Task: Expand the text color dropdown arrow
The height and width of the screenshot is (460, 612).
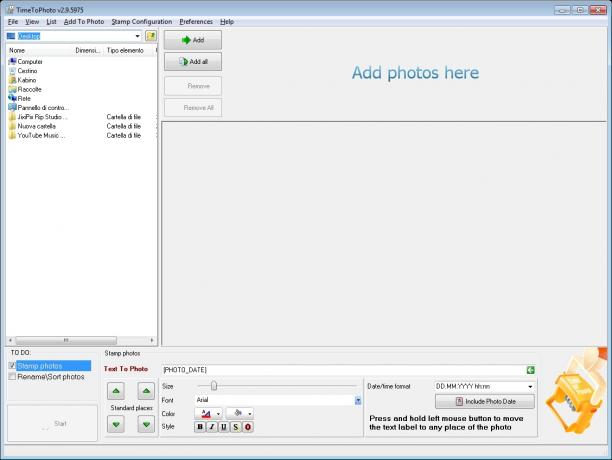Action: [218, 414]
